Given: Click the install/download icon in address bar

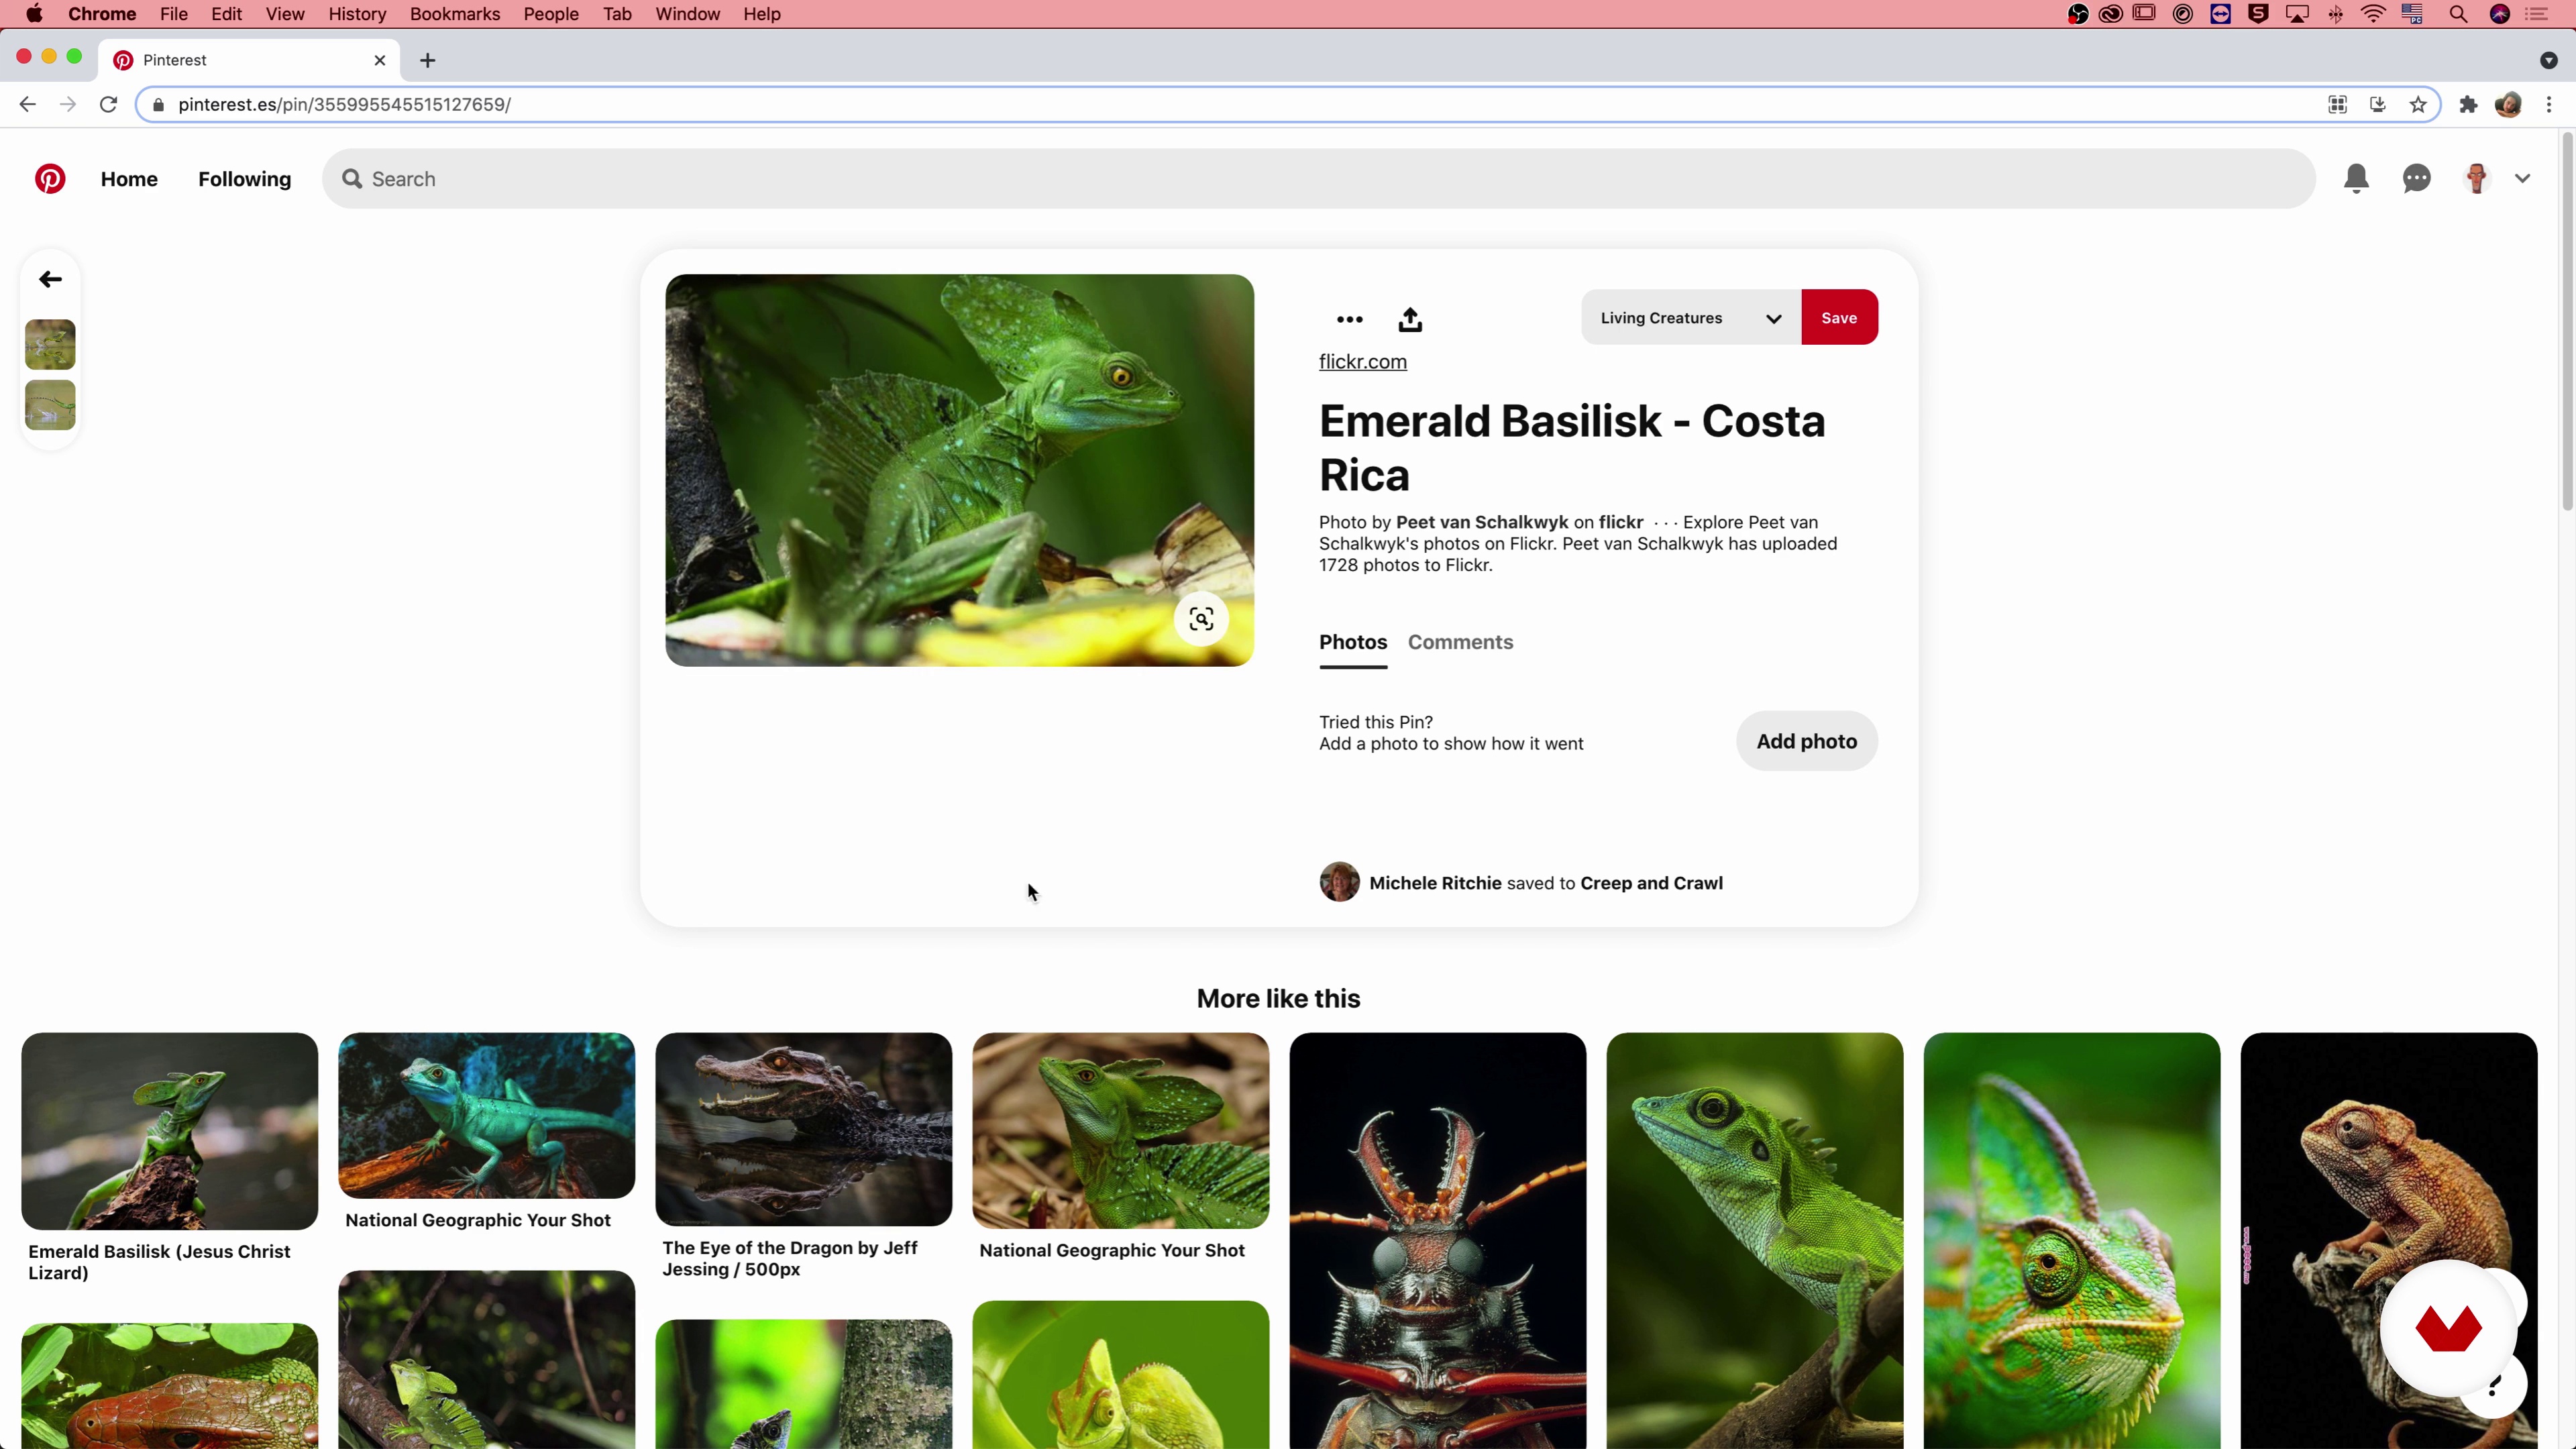Looking at the screenshot, I should (x=2378, y=104).
